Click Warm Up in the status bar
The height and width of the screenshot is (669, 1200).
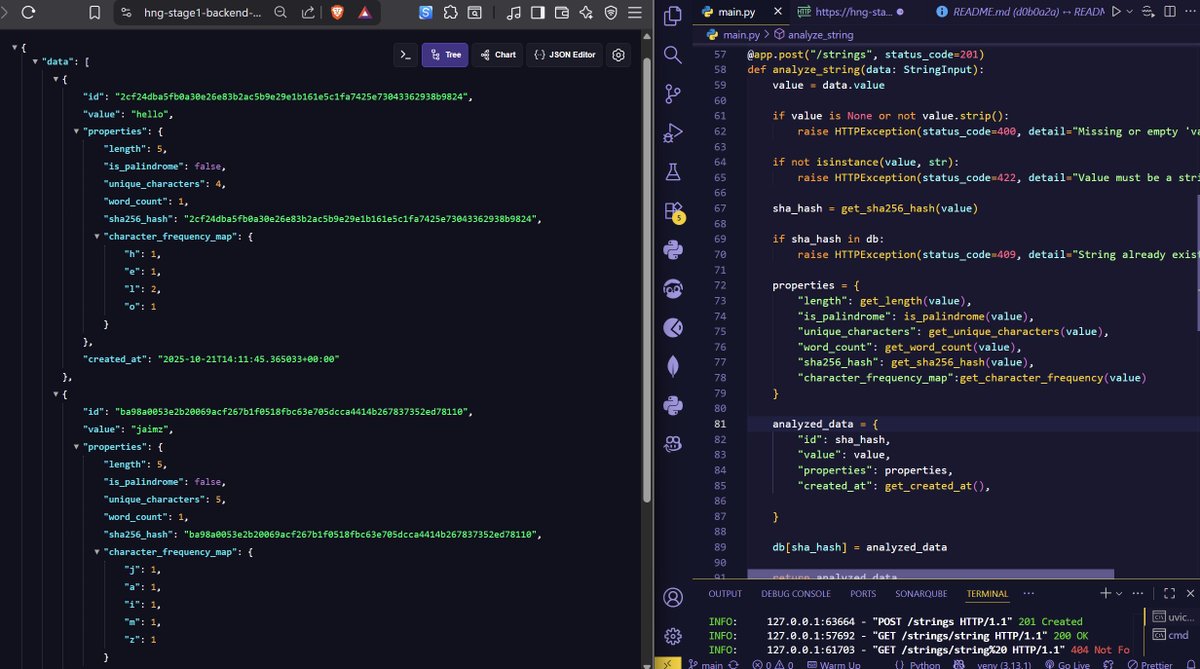click(x=832, y=664)
